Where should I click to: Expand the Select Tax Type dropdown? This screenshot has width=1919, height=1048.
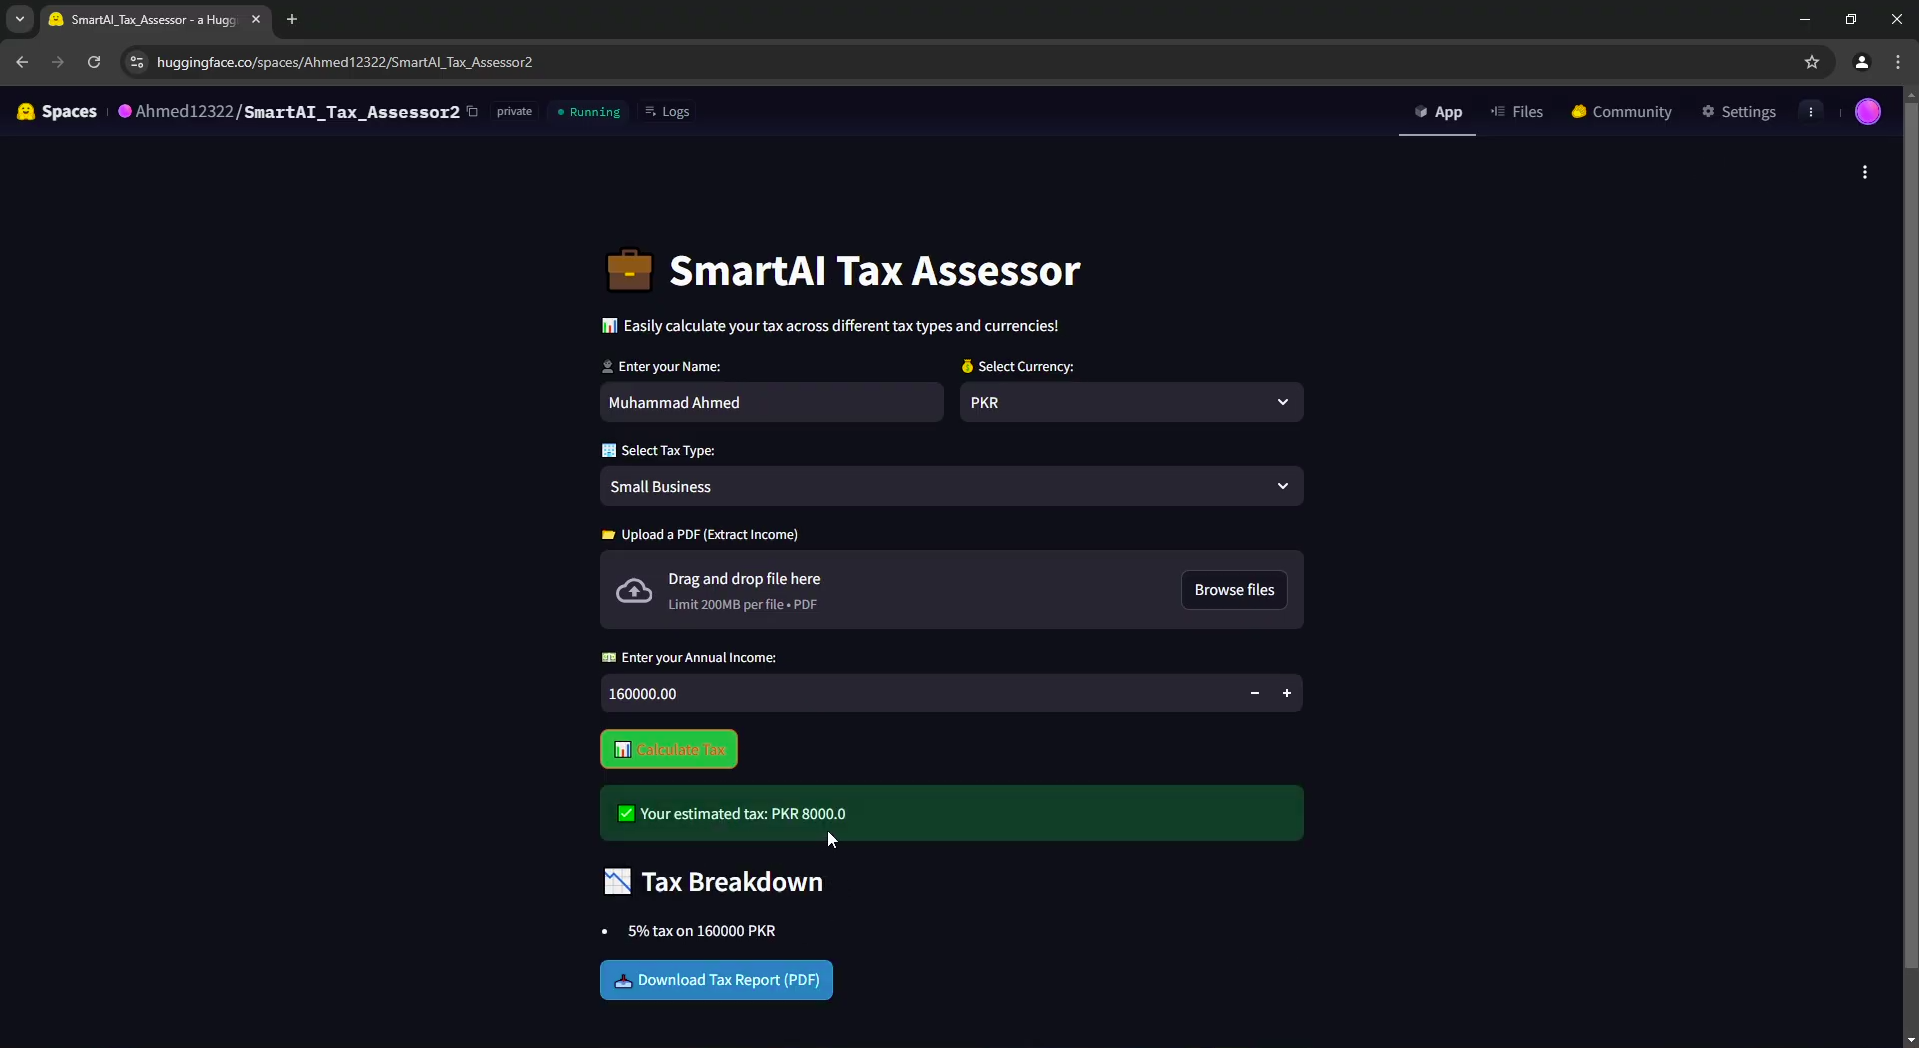pos(951,486)
